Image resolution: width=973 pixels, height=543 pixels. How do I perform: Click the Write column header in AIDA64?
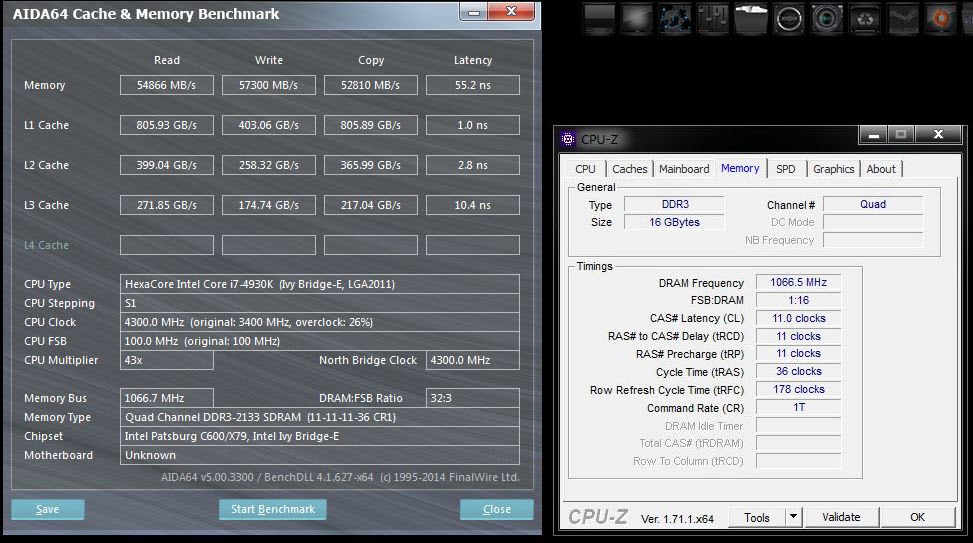[269, 60]
